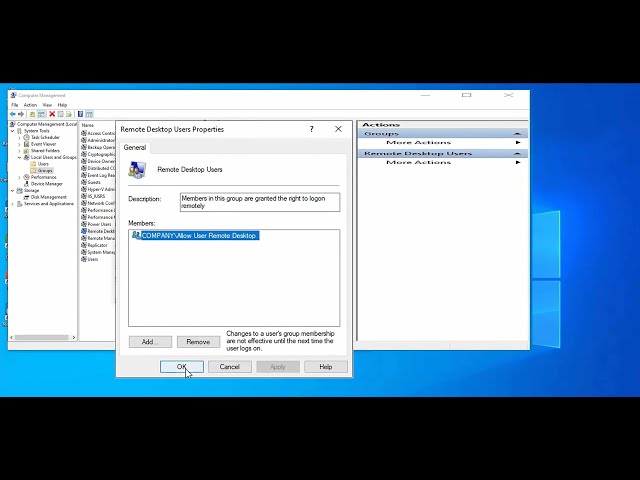Click the Groups folder icon in tree
Image resolution: width=640 pixels, height=480 pixels.
tap(33, 171)
